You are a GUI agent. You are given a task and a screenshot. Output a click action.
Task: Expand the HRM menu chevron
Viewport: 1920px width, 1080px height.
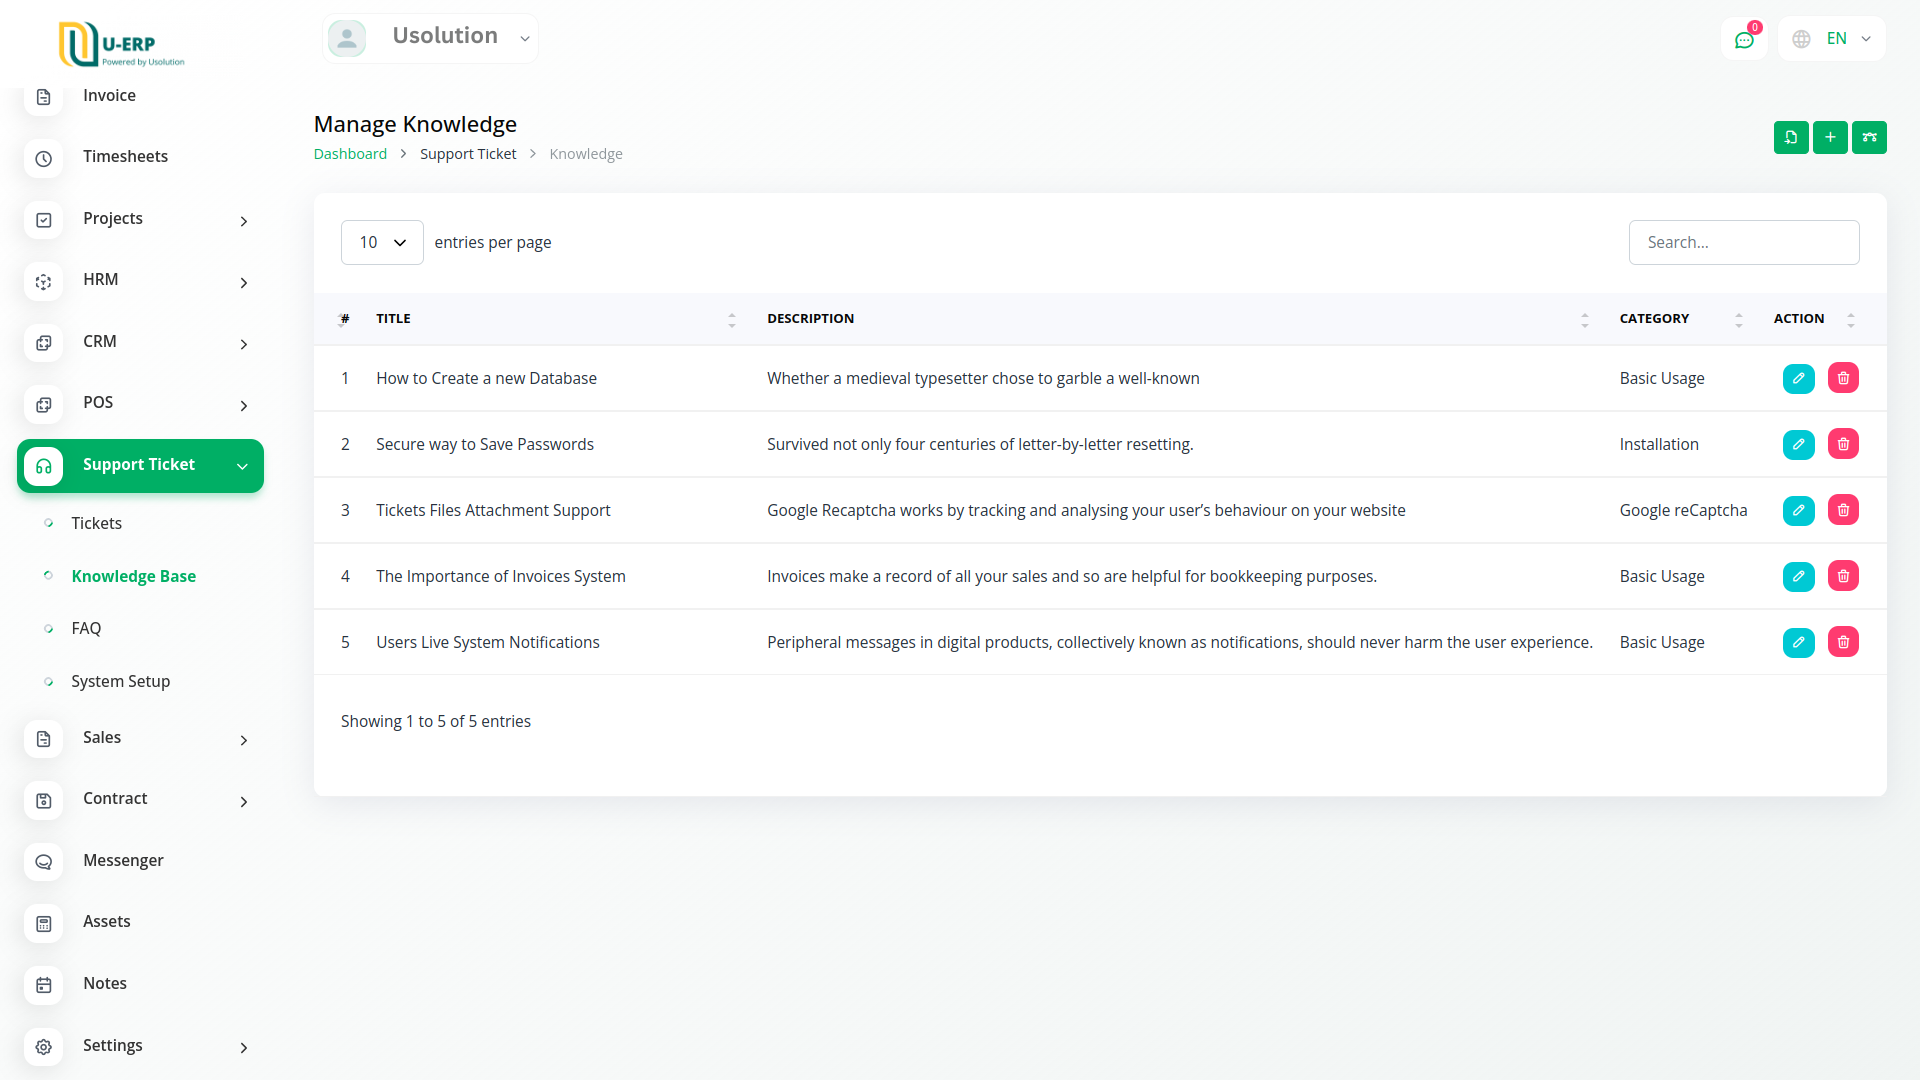[243, 283]
